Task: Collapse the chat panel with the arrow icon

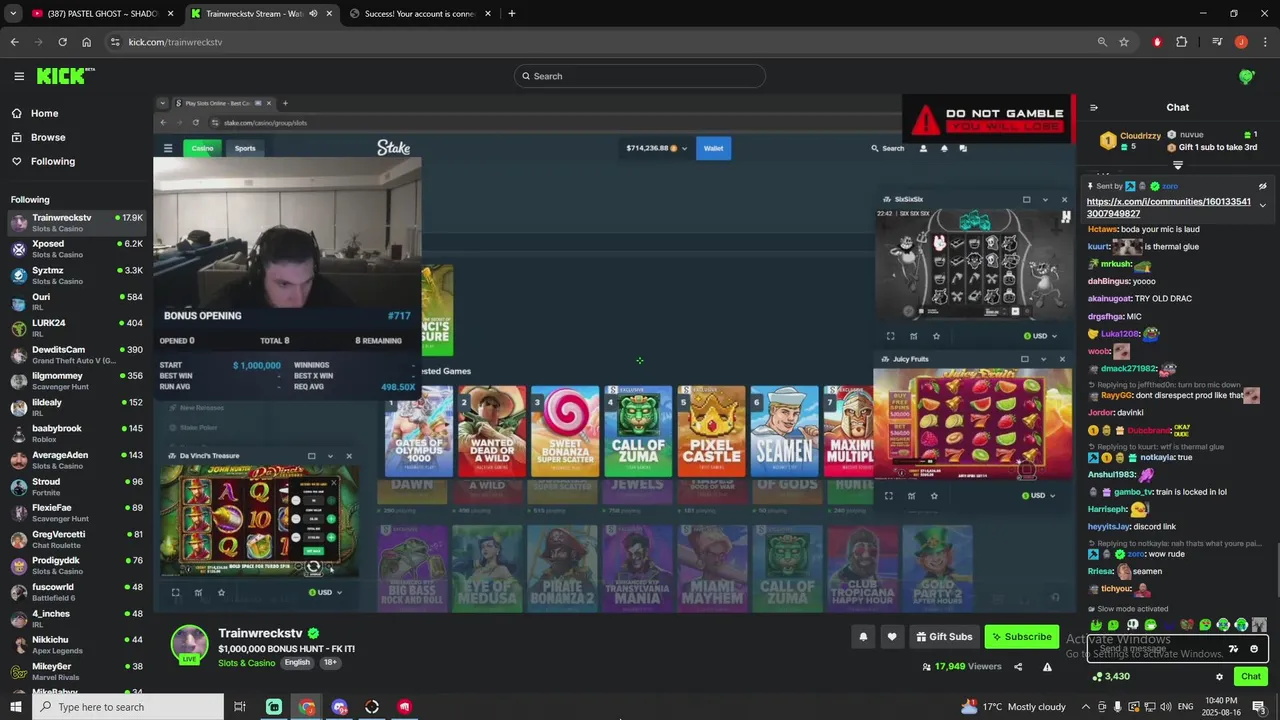Action: tap(1093, 108)
